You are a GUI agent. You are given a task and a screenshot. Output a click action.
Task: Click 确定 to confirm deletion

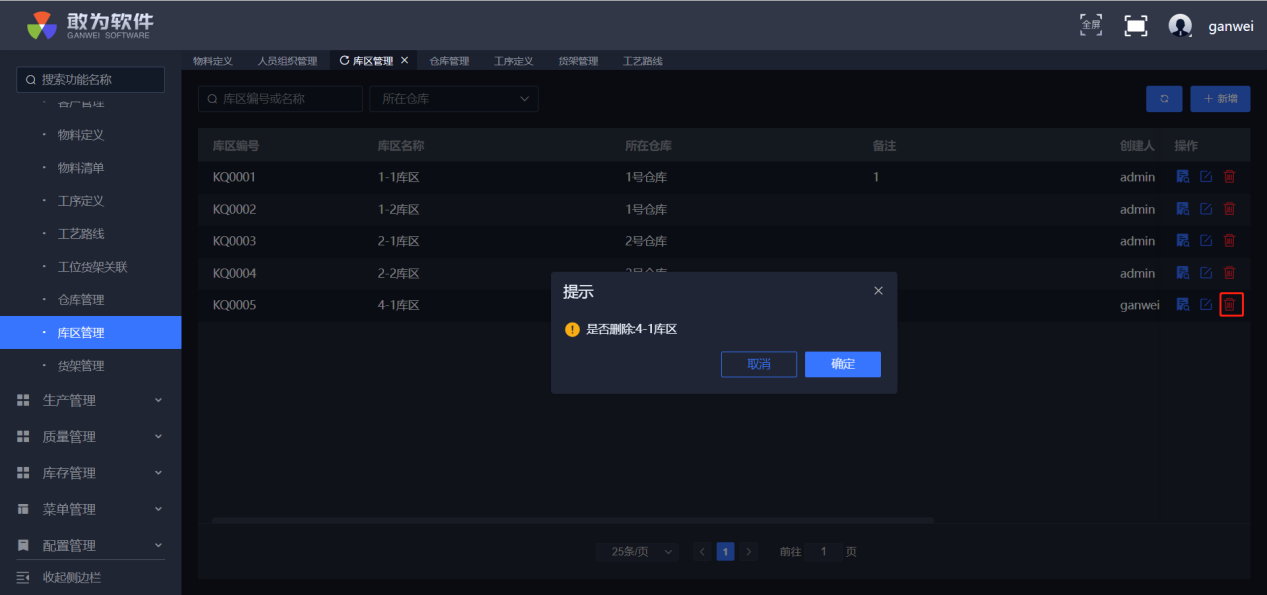tap(843, 364)
